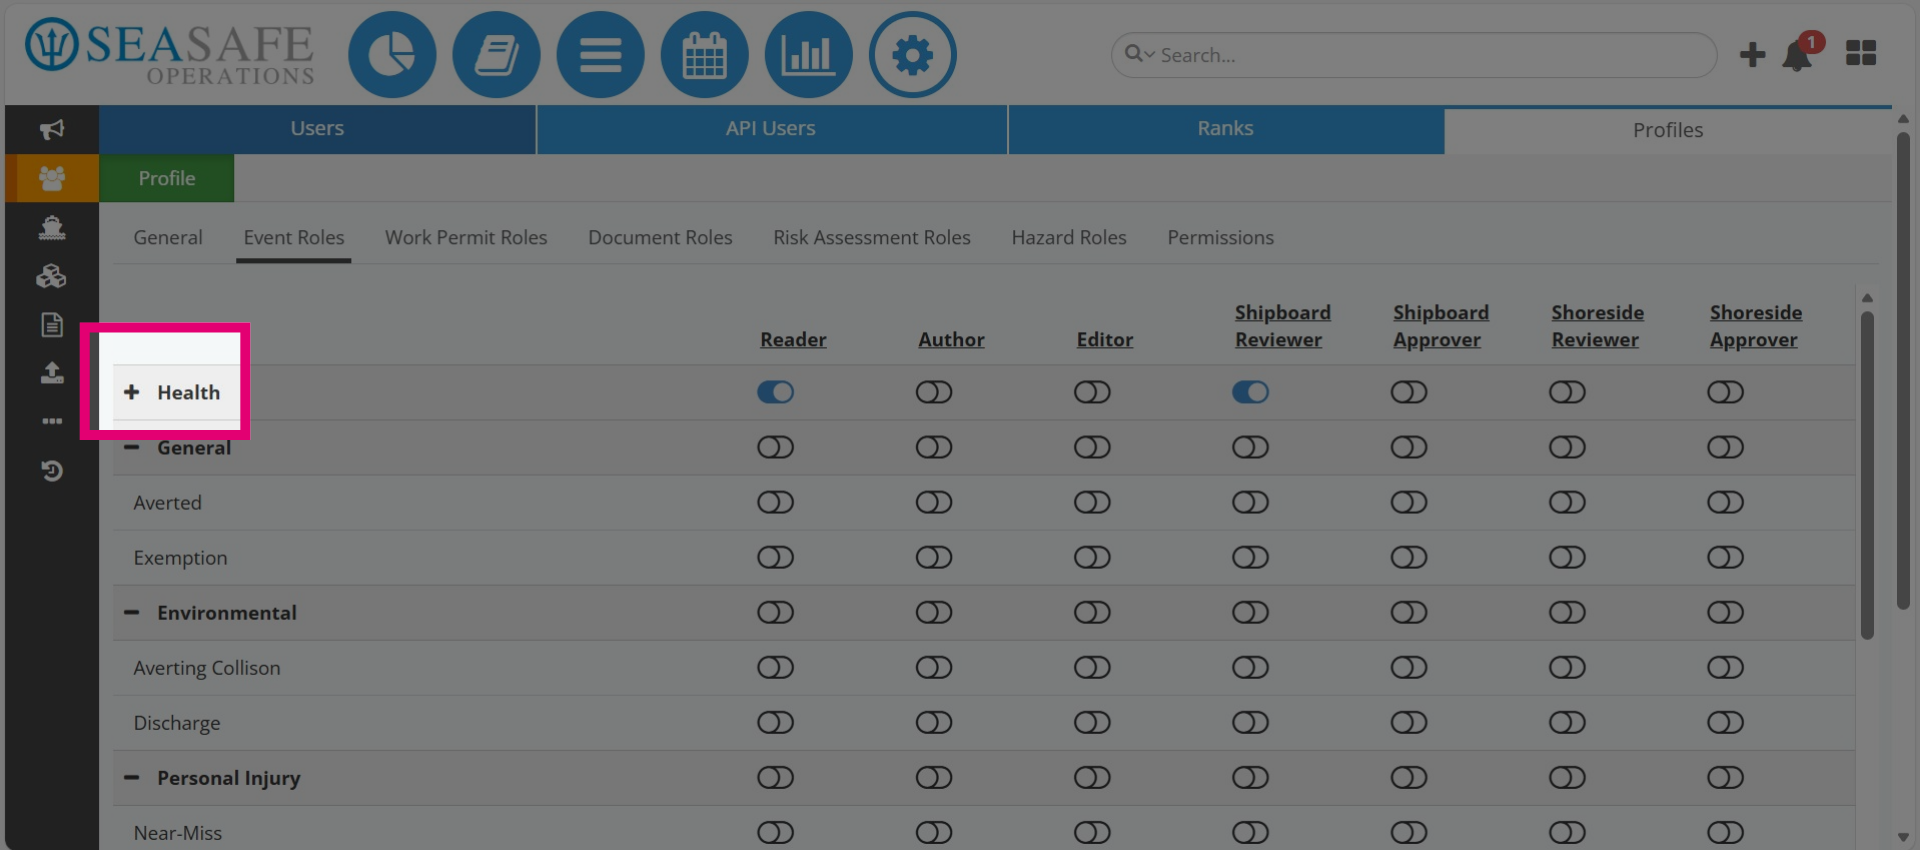Toggle Averting Collison Reader switch

click(x=775, y=667)
